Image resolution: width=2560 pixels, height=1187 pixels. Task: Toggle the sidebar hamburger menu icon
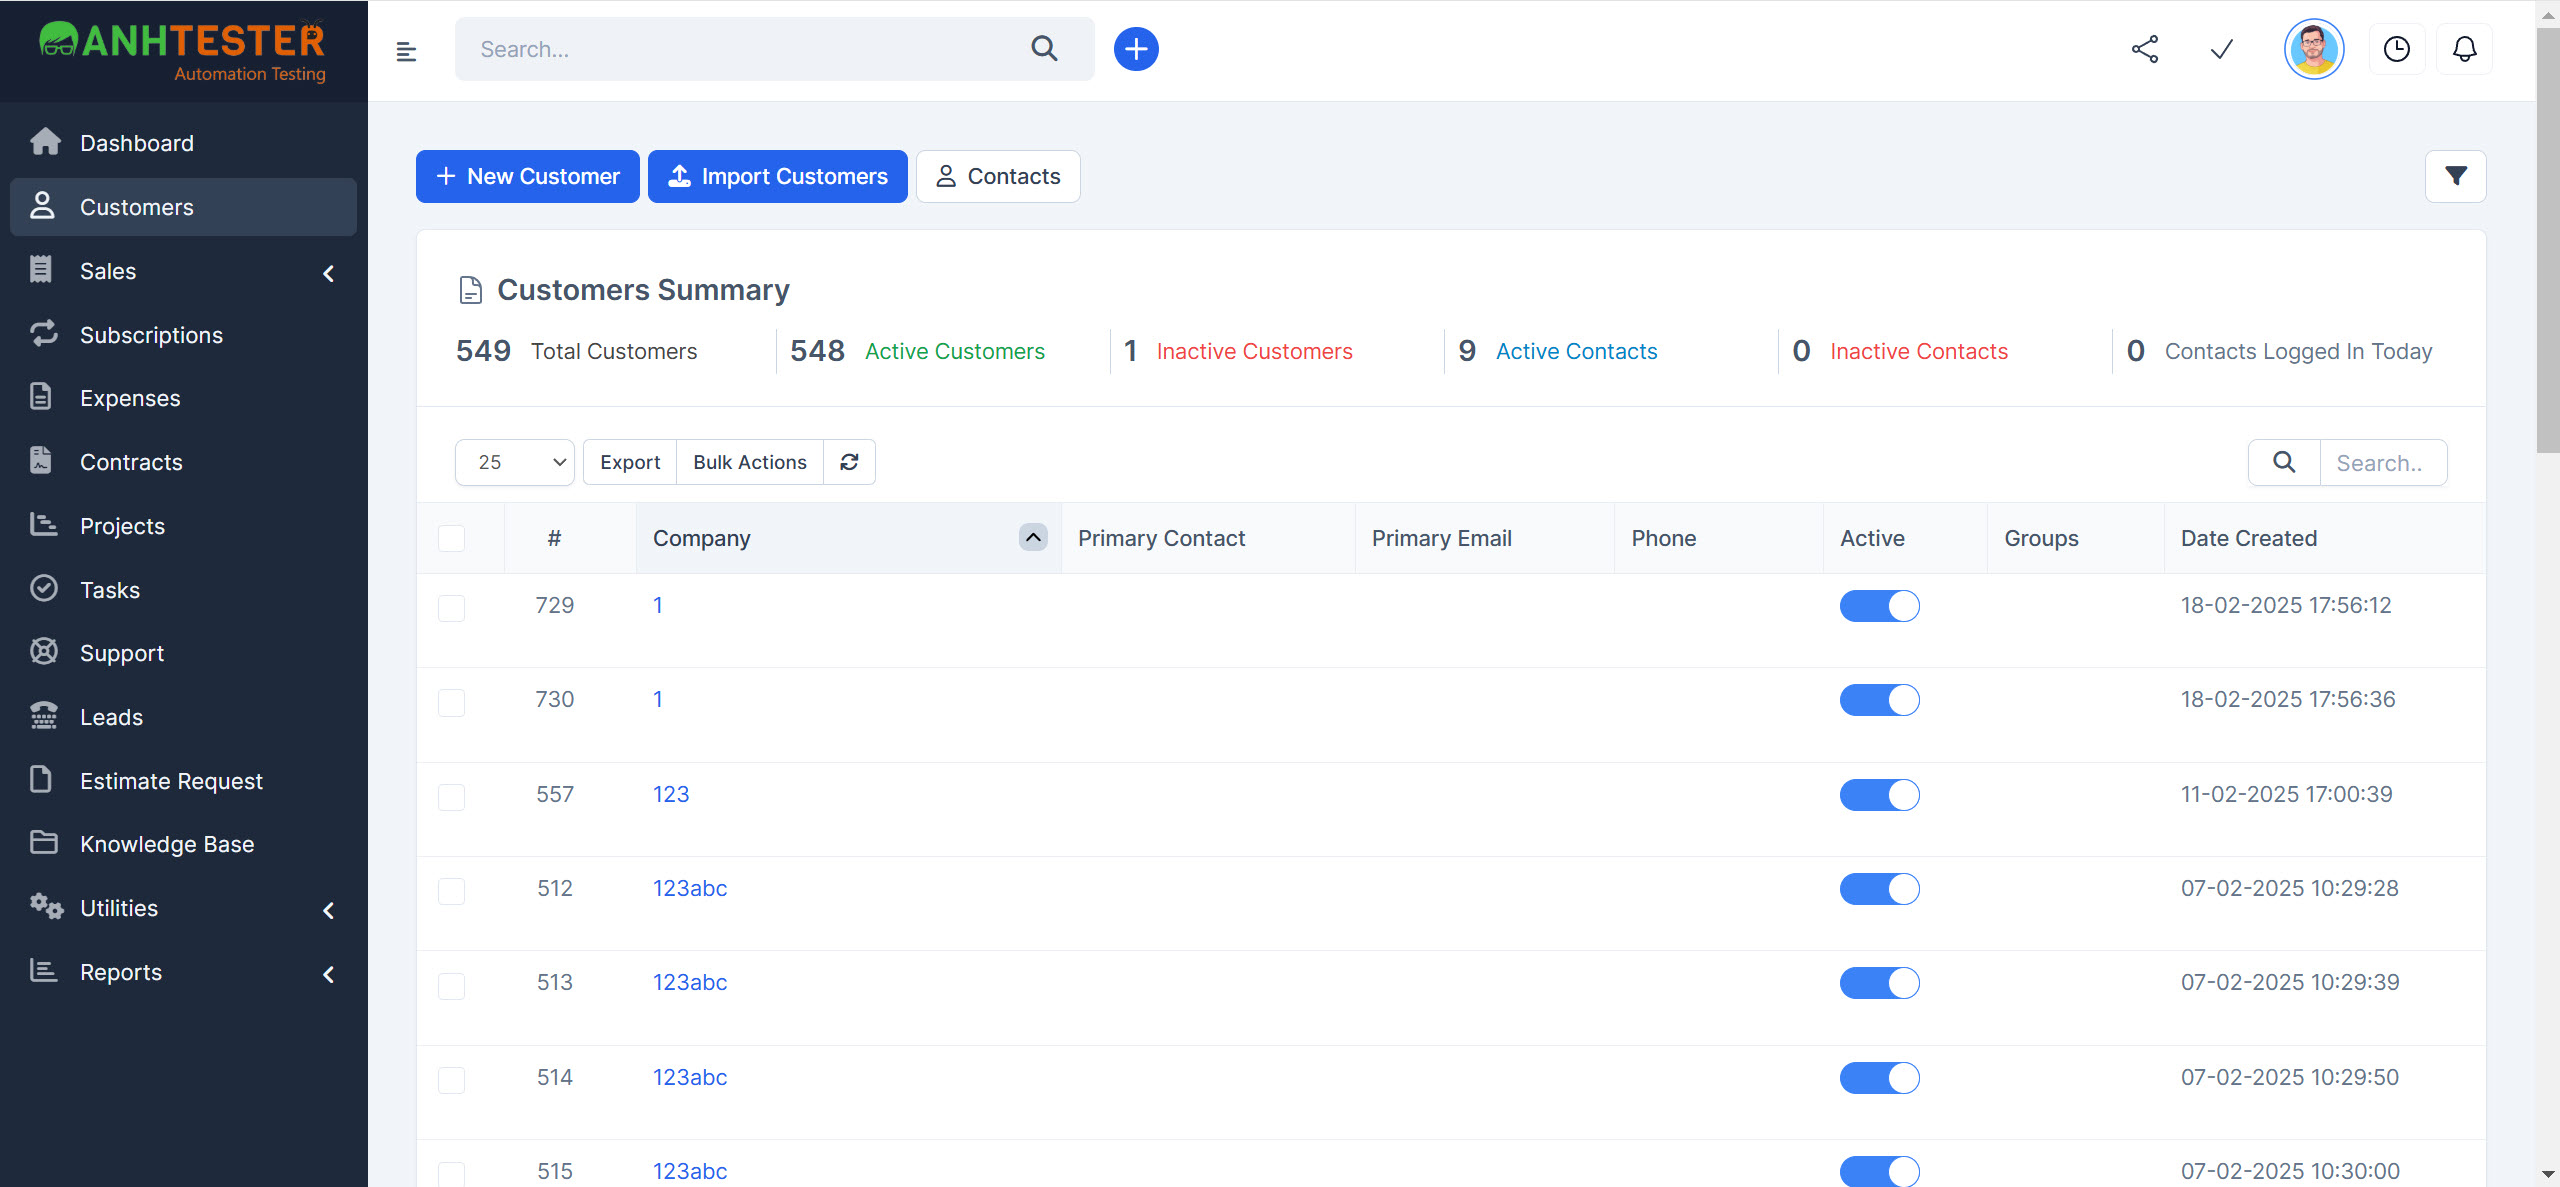pos(406,51)
